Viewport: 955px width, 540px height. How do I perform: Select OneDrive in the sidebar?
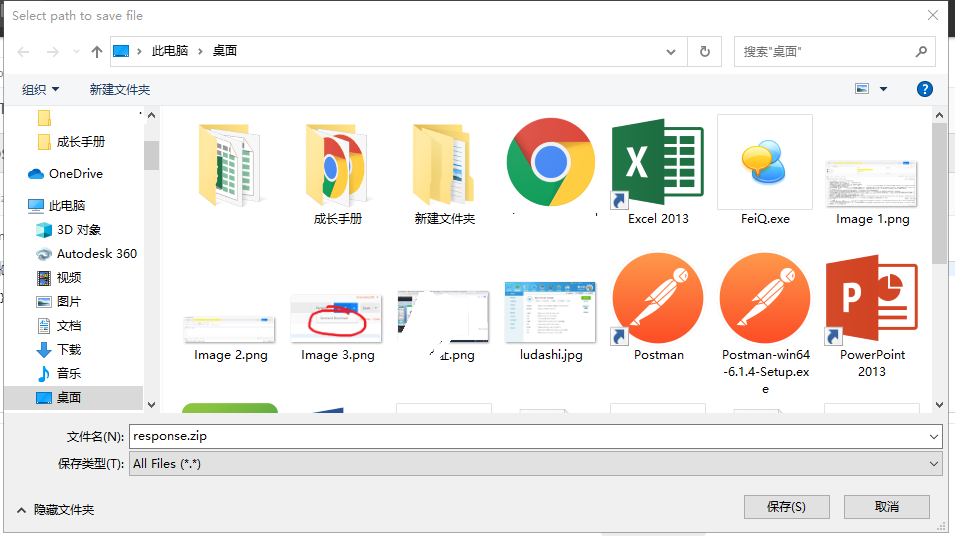click(x=66, y=174)
